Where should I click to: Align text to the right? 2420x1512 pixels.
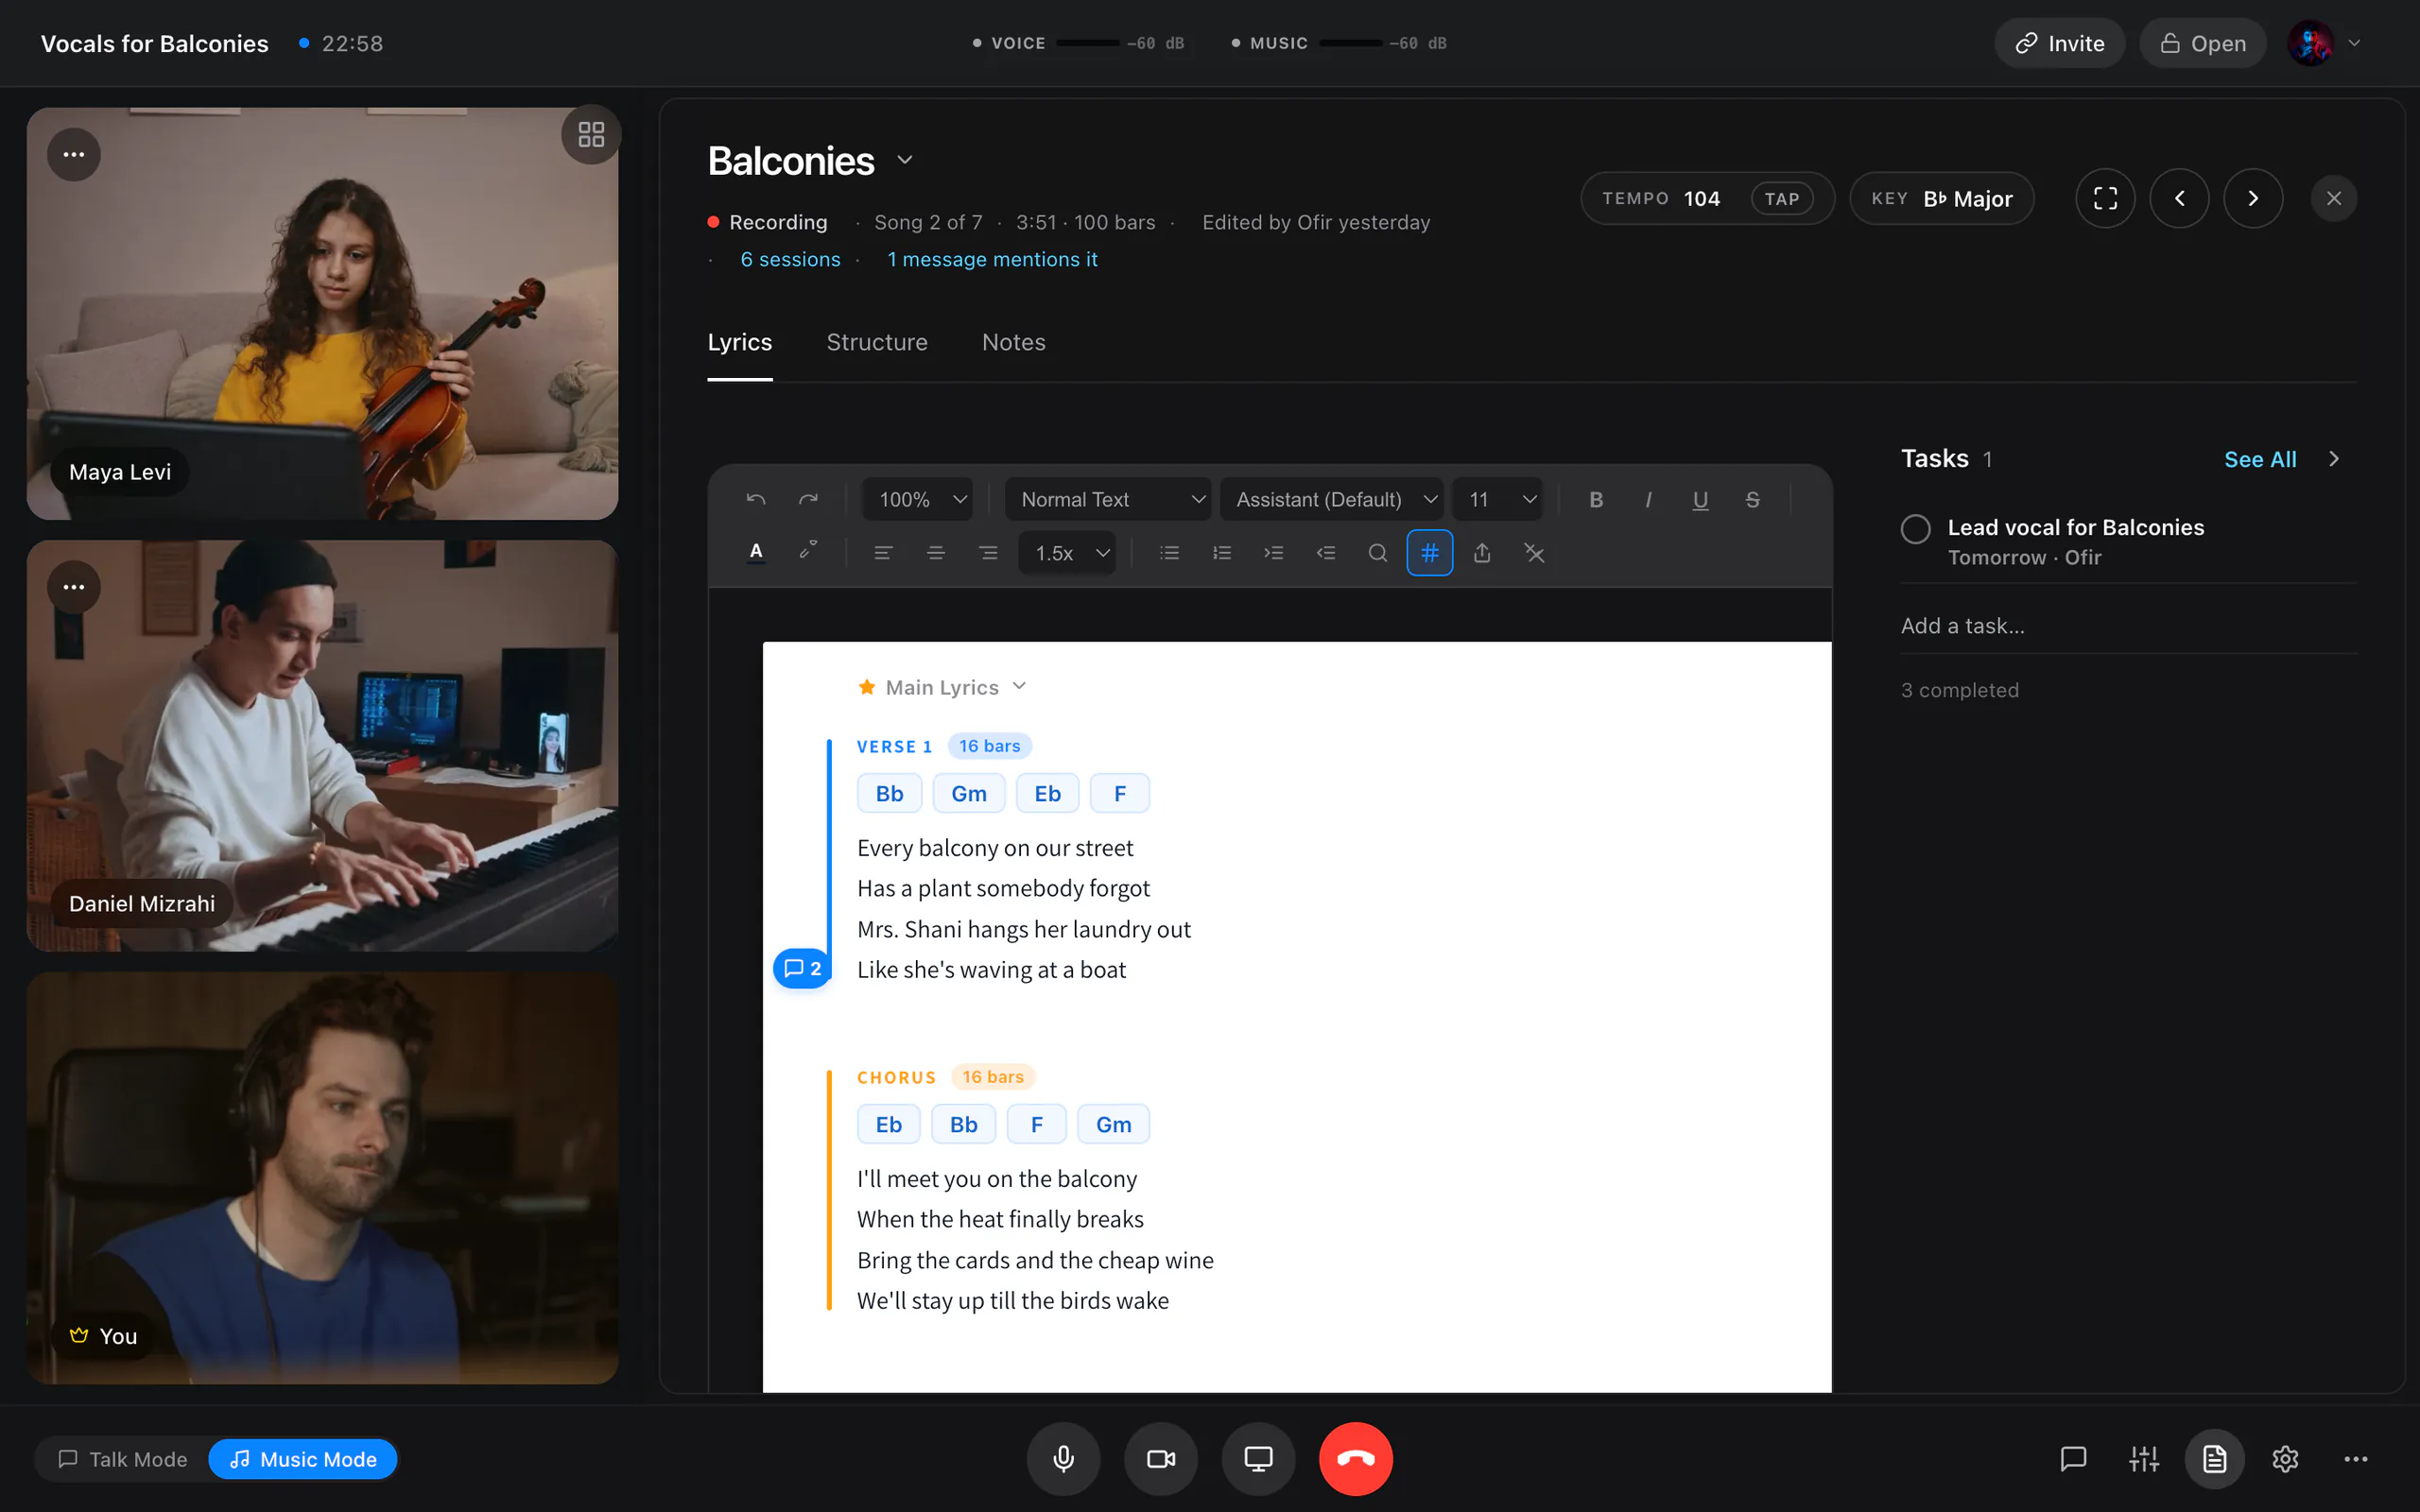[988, 553]
